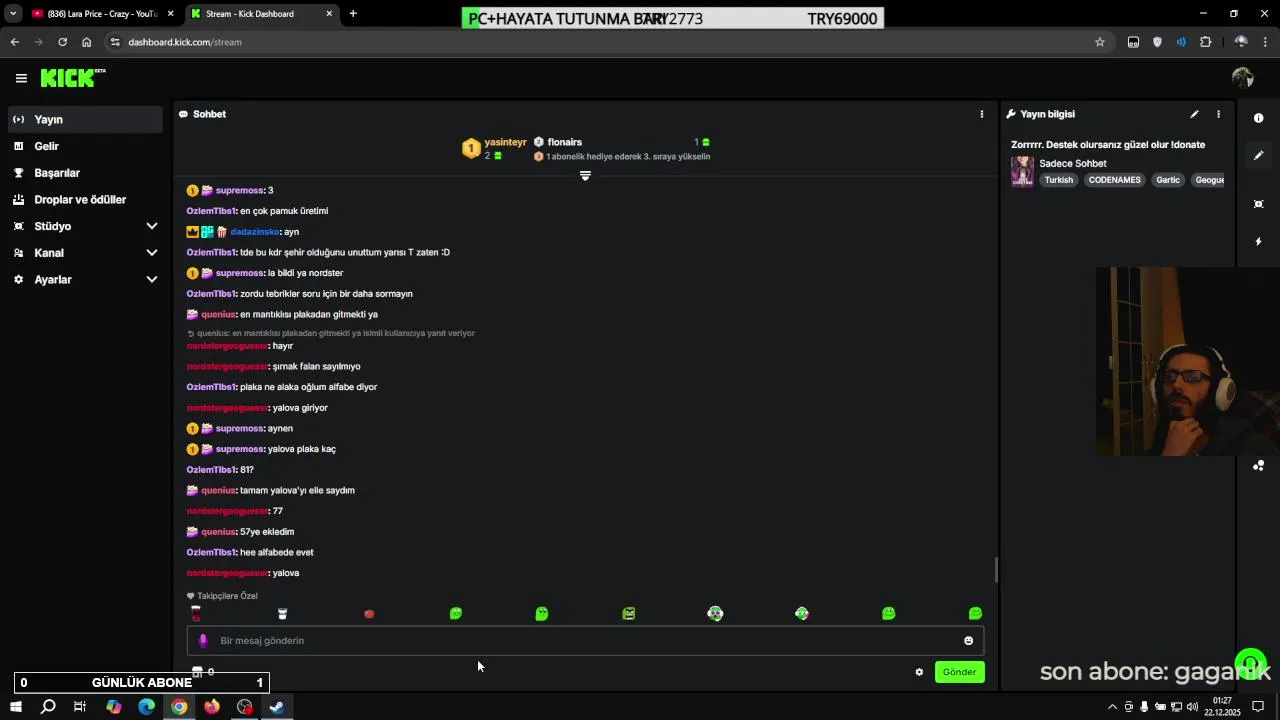The width and height of the screenshot is (1280, 720).
Task: Send message with Gönder button
Action: click(x=959, y=672)
